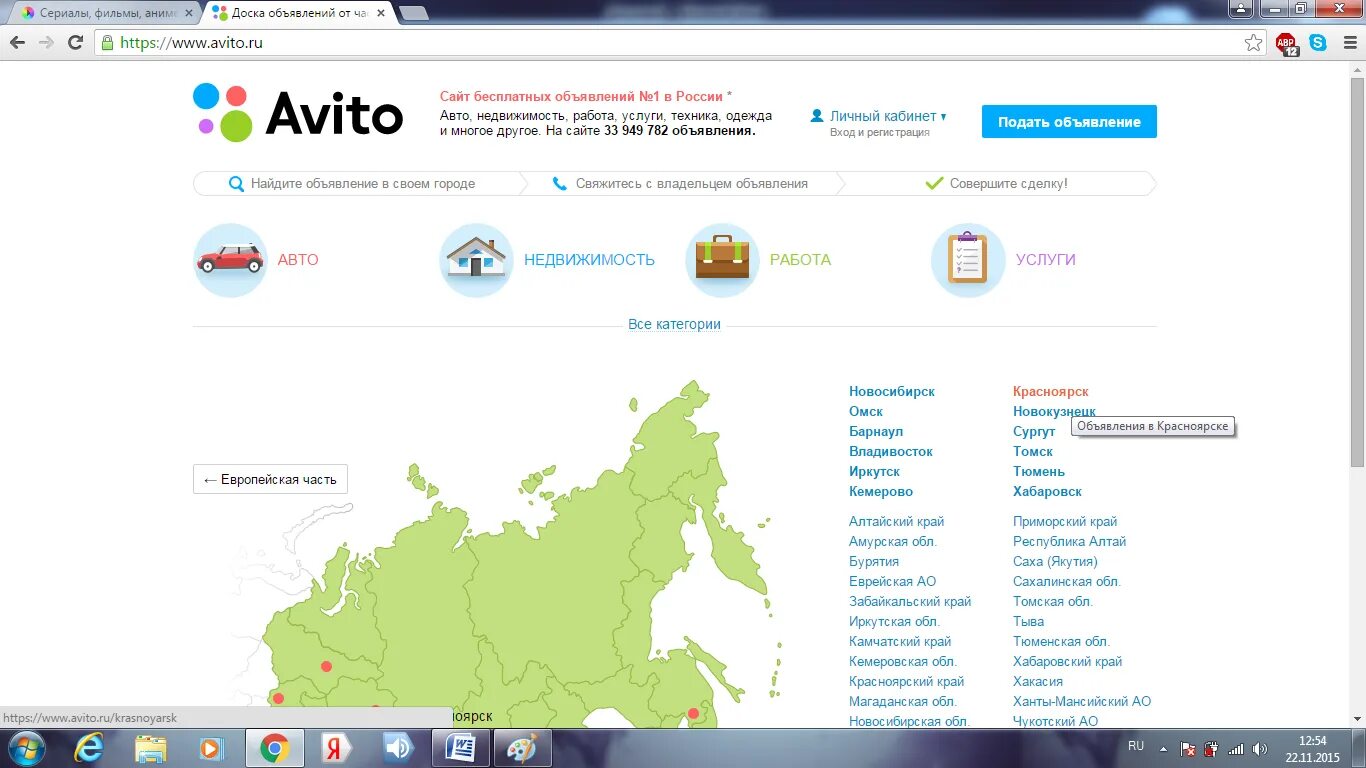Select city Тюмень
The height and width of the screenshot is (768, 1366).
[x=1039, y=471]
